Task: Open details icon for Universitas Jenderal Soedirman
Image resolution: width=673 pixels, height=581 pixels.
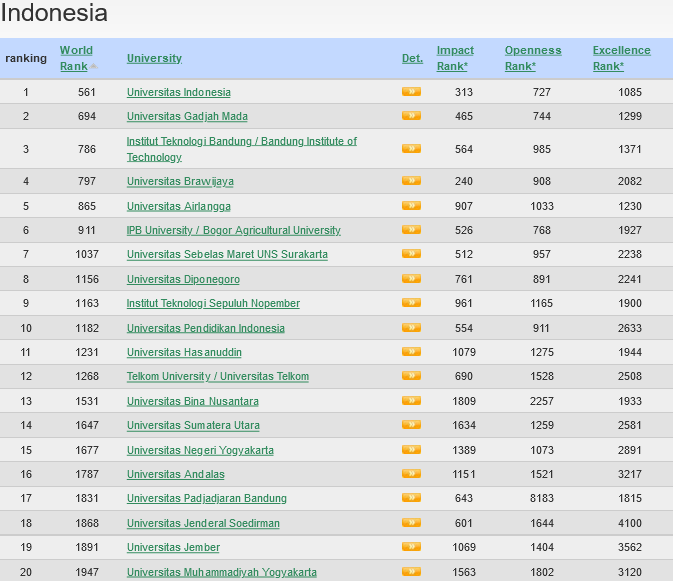Action: (411, 522)
